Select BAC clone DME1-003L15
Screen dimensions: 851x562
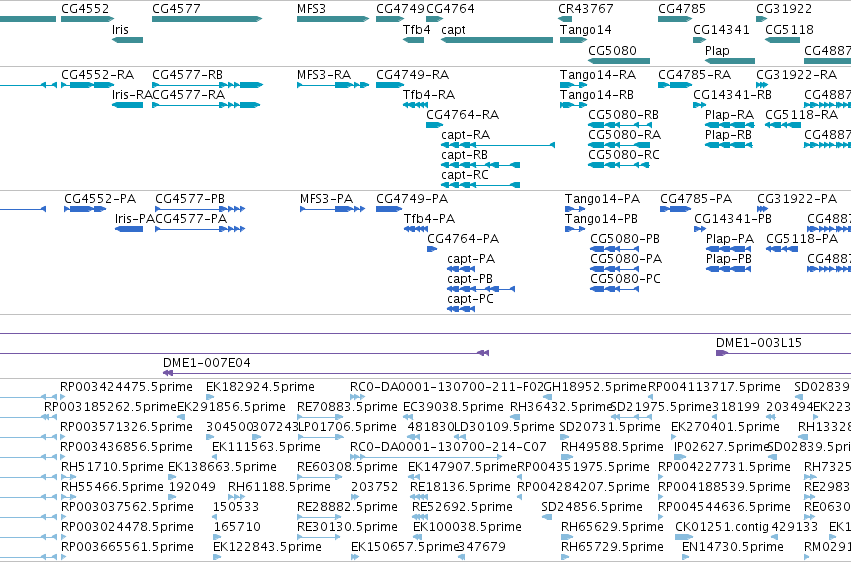click(x=759, y=343)
